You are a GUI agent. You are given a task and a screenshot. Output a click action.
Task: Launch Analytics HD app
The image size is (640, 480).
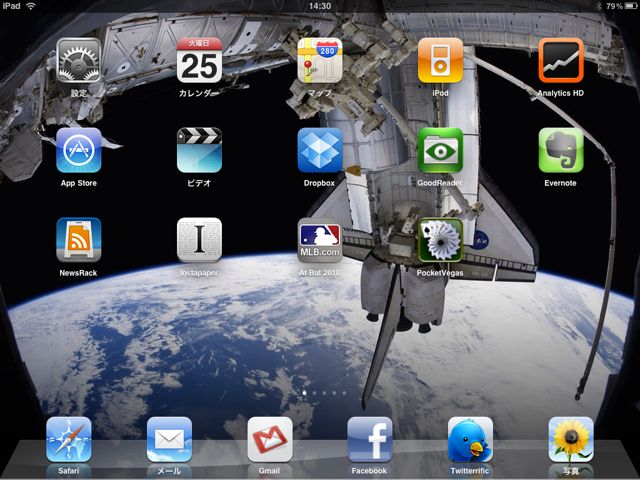pos(561,60)
